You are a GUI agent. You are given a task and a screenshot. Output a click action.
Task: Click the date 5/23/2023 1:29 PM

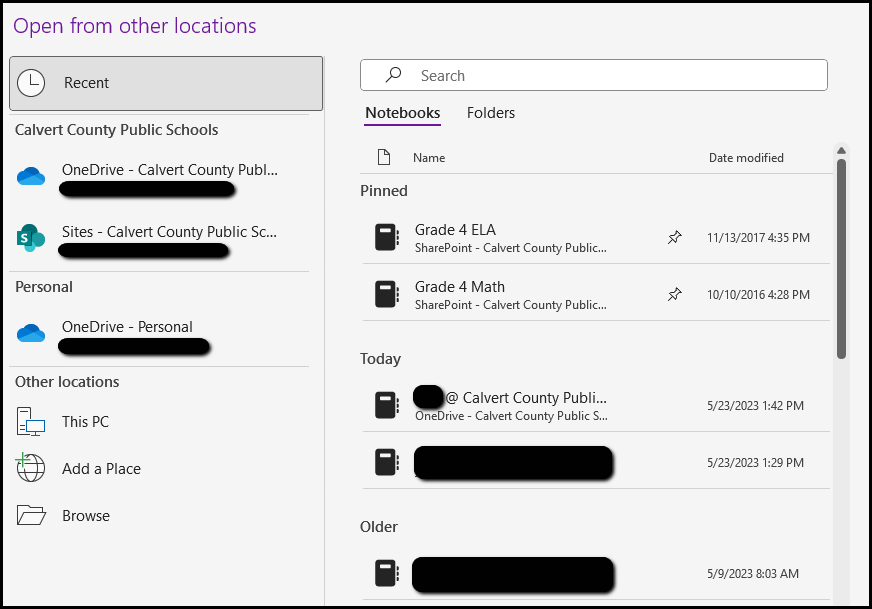755,463
